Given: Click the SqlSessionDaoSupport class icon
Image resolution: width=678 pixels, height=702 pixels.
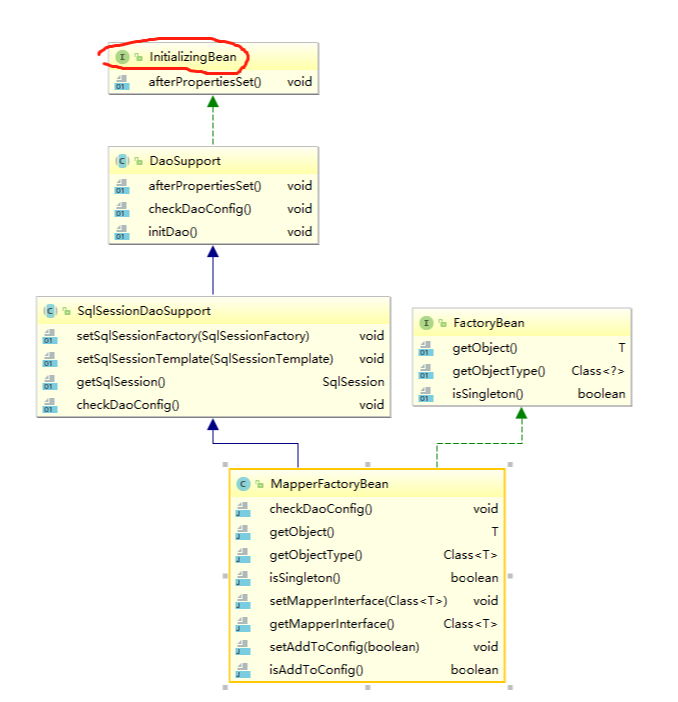Looking at the screenshot, I should tap(50, 311).
